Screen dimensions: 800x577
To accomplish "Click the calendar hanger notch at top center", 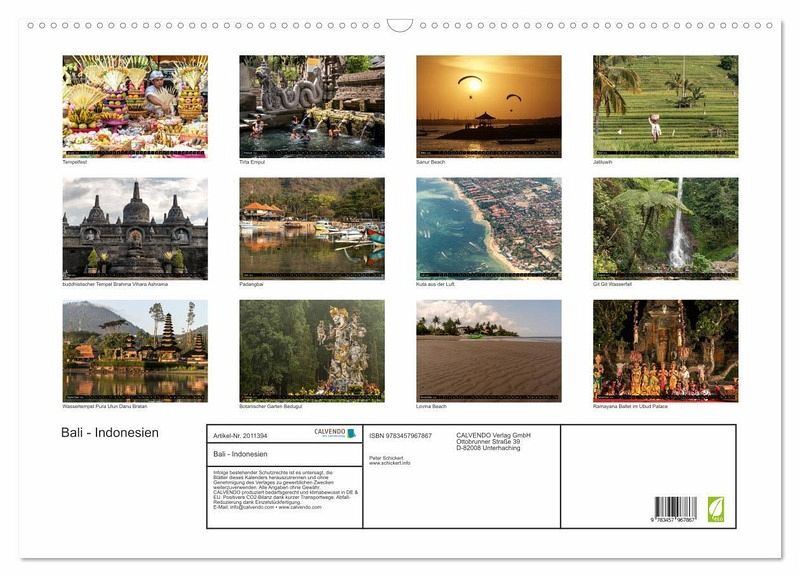I will pyautogui.click(x=400, y=24).
